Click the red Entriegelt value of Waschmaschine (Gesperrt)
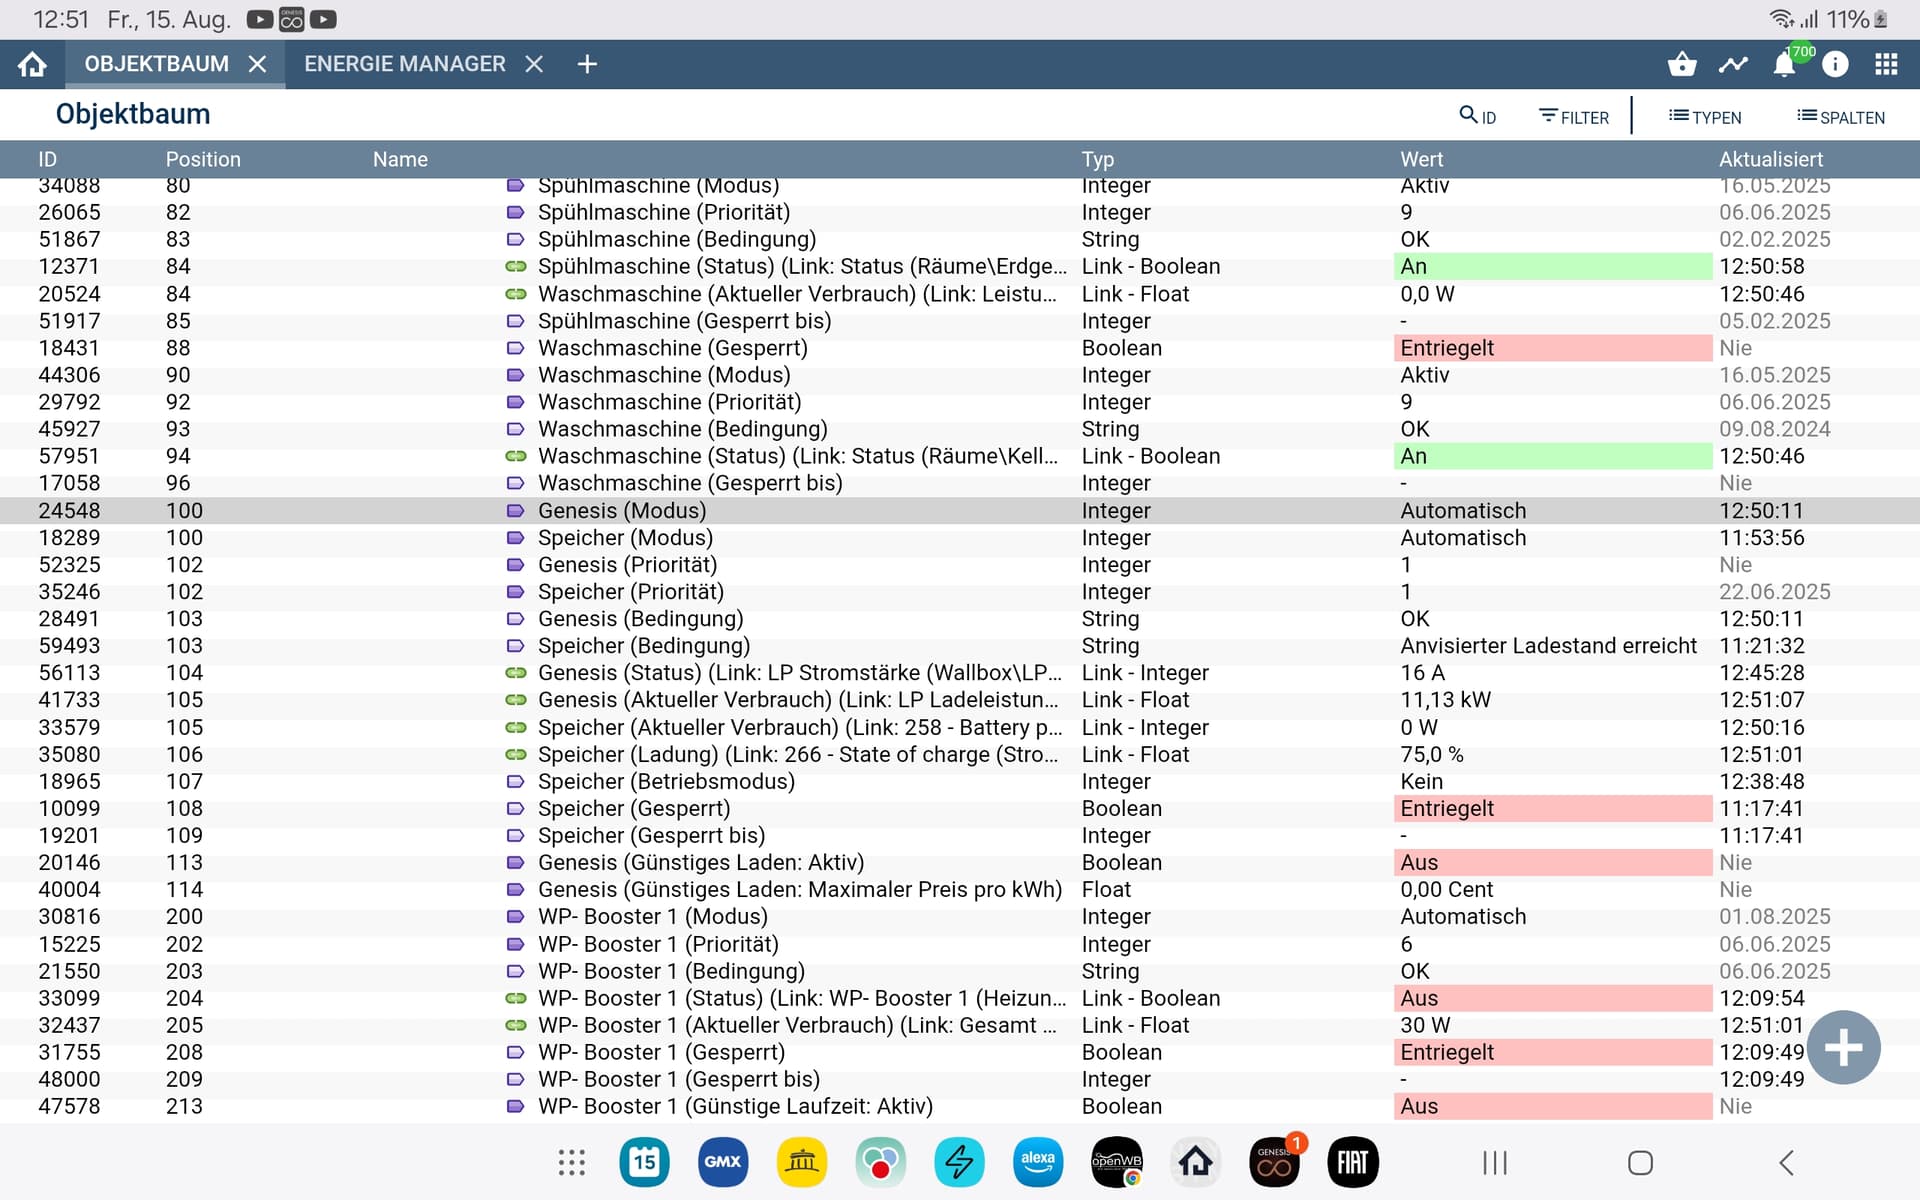Viewport: 1920px width, 1200px height. [1552, 348]
